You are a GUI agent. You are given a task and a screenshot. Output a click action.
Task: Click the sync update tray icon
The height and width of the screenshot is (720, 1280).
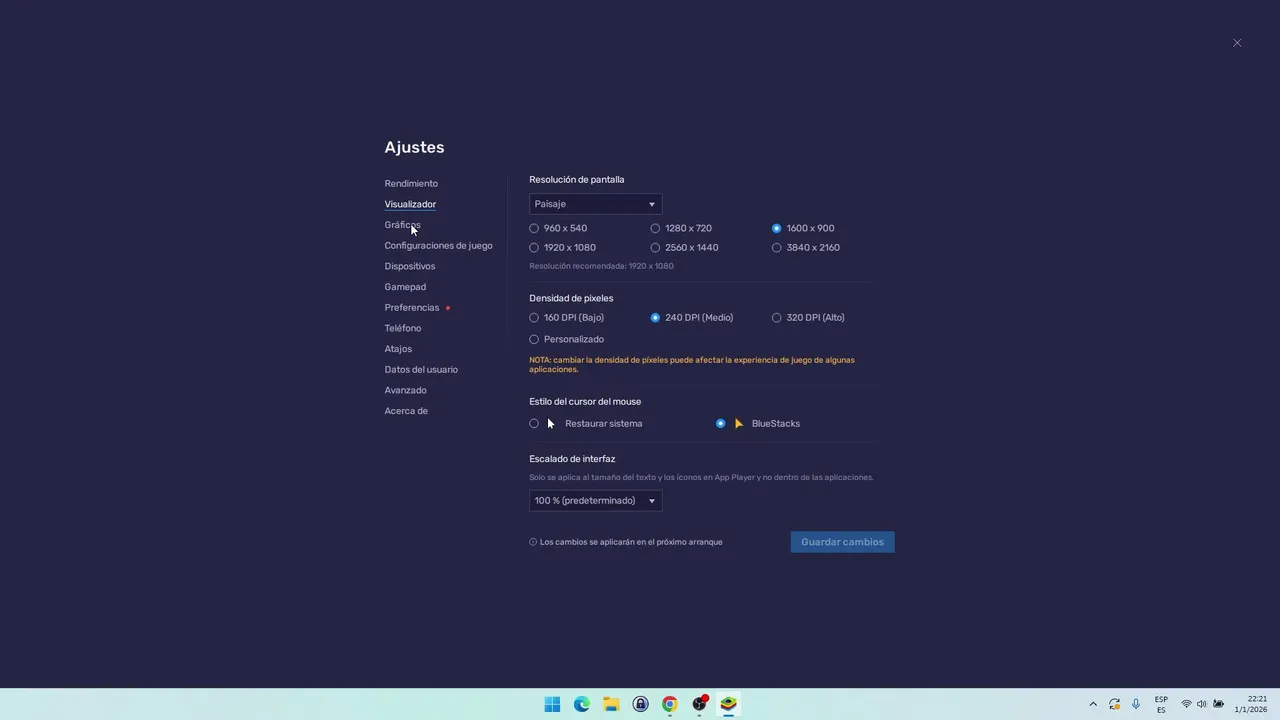tap(1114, 704)
